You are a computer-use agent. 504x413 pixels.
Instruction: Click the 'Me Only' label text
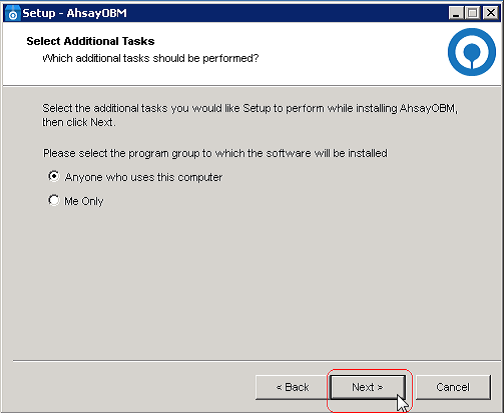point(84,201)
